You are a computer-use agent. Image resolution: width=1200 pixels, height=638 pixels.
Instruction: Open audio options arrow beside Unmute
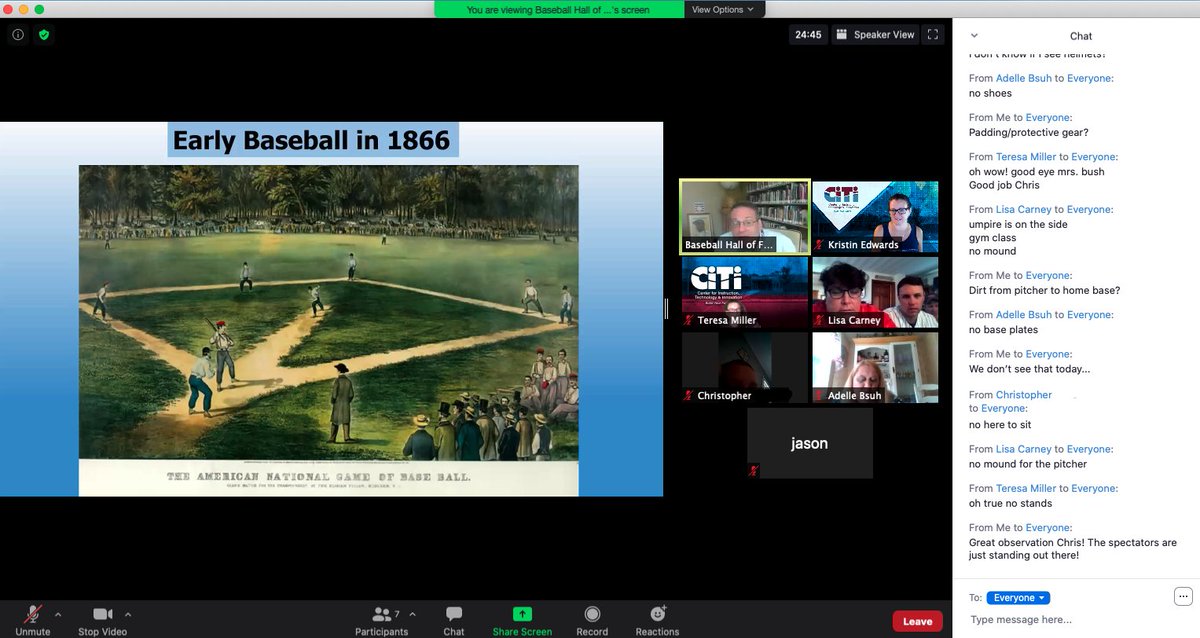(x=58, y=614)
